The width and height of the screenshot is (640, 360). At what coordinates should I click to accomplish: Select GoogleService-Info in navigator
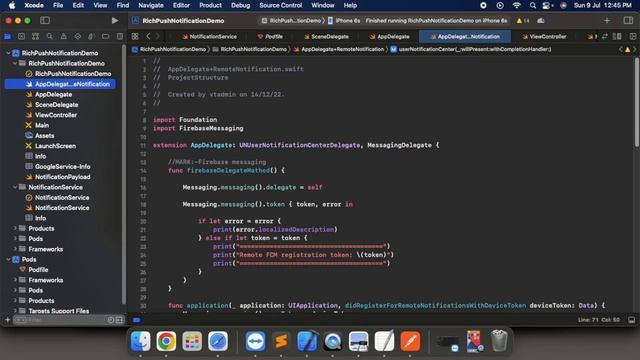(x=62, y=167)
